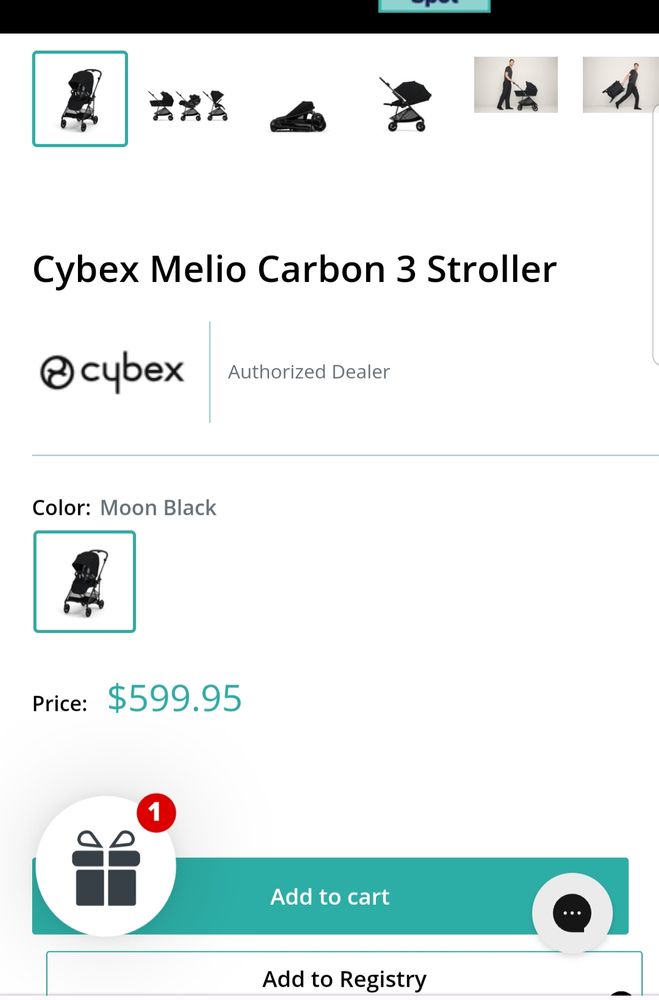
Task: Open the gift rewards icon
Action: pos(105,868)
